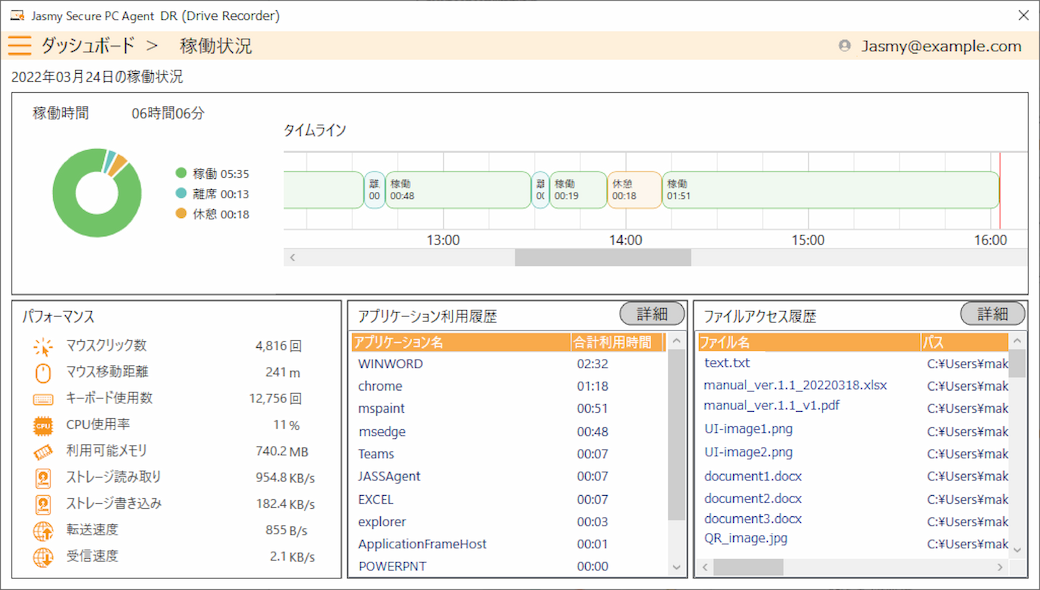Viewport: 1040px width, 590px height.
Task: Click the keyboard usage icon
Action: coord(43,399)
